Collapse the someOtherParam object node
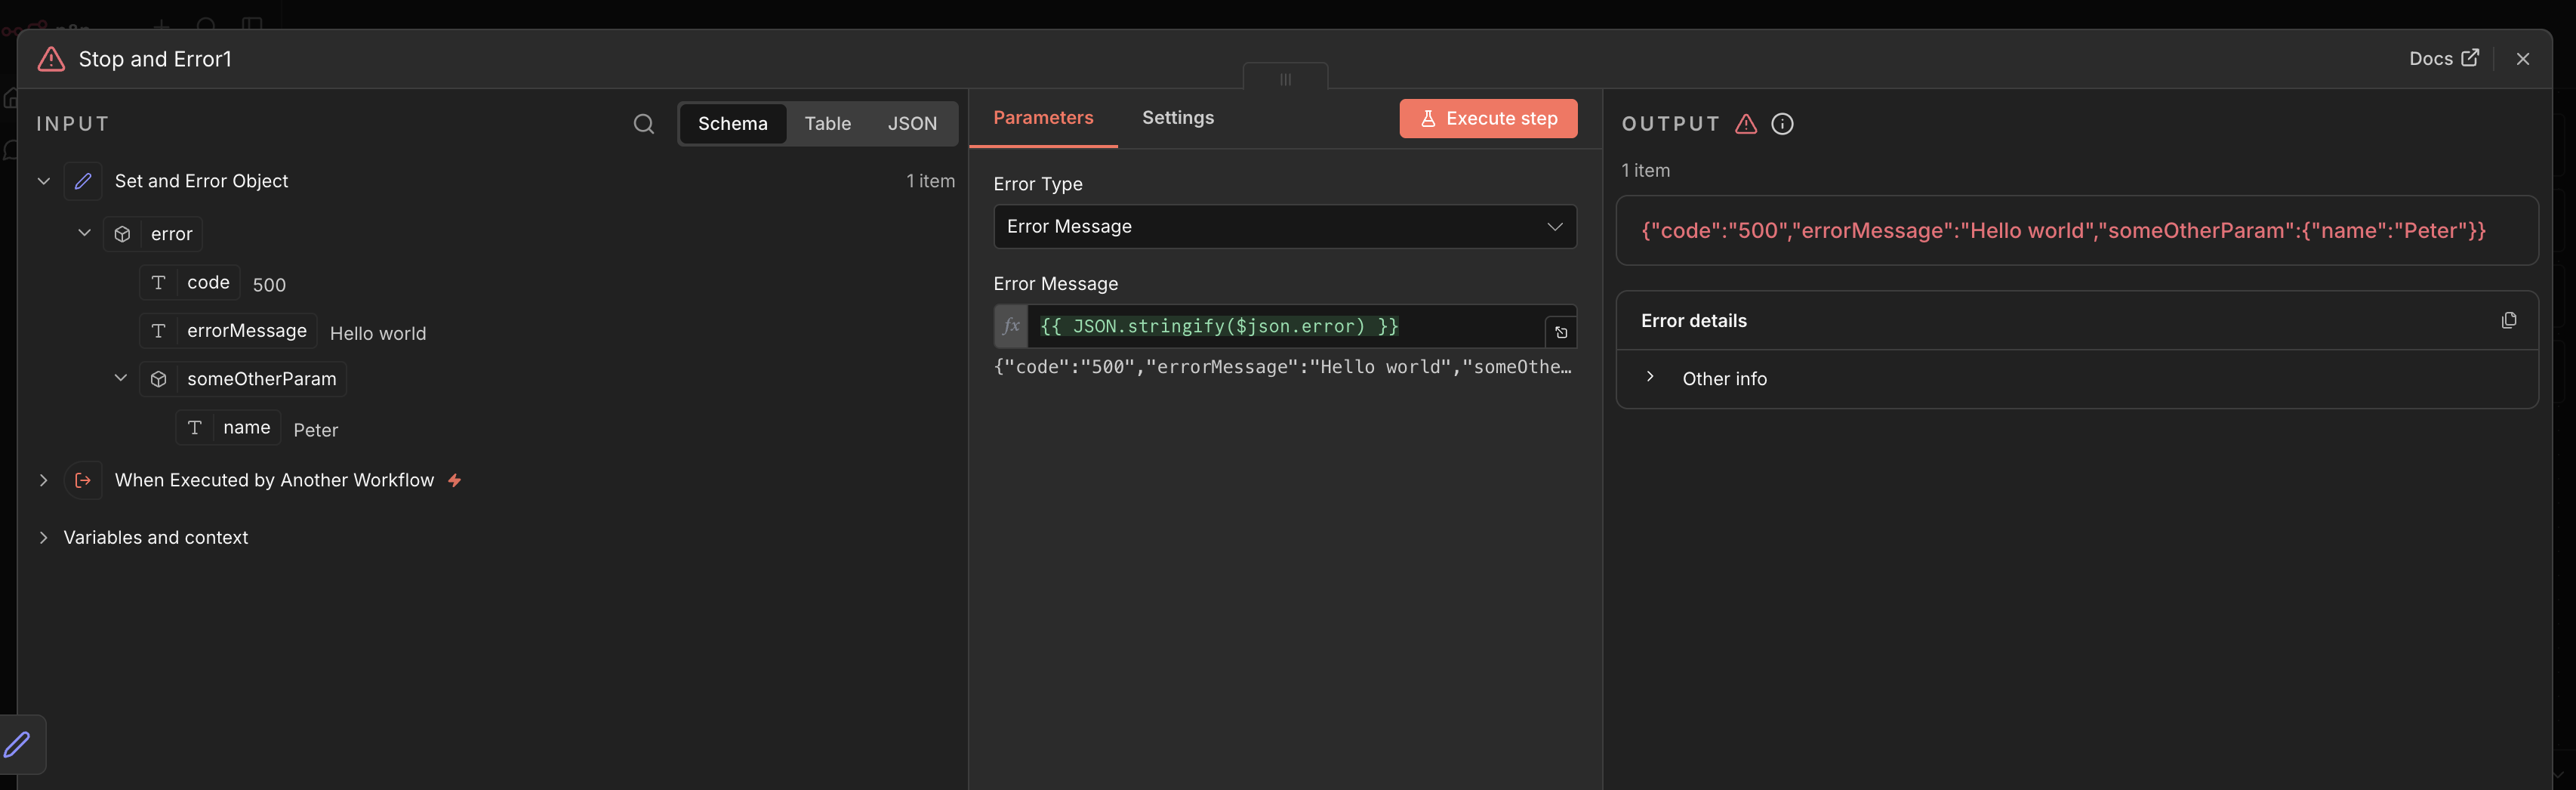 [120, 378]
